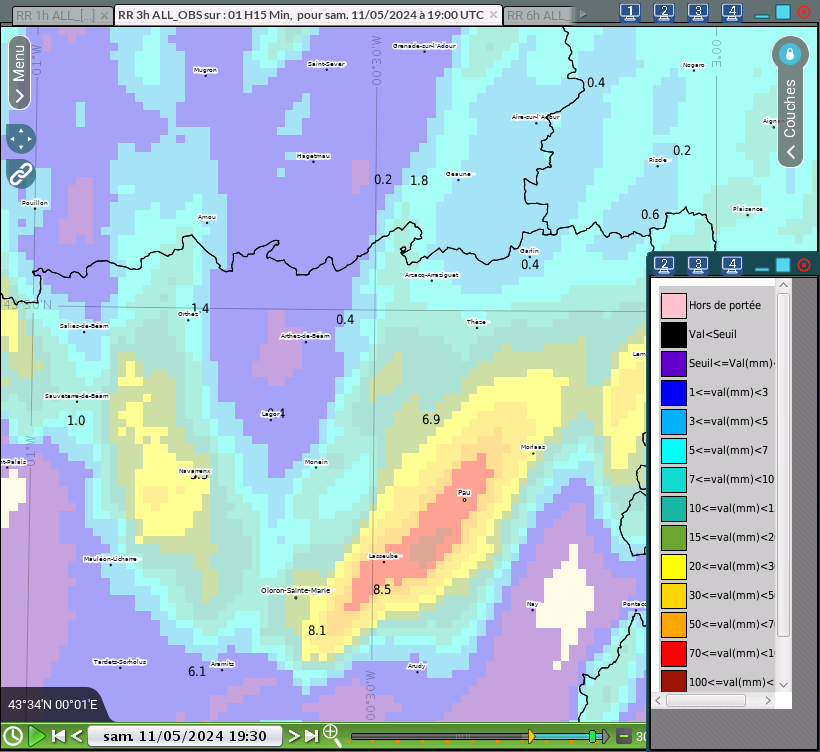Step back one time step
Screen dimensions: 820x752
pyautogui.click(x=77, y=736)
